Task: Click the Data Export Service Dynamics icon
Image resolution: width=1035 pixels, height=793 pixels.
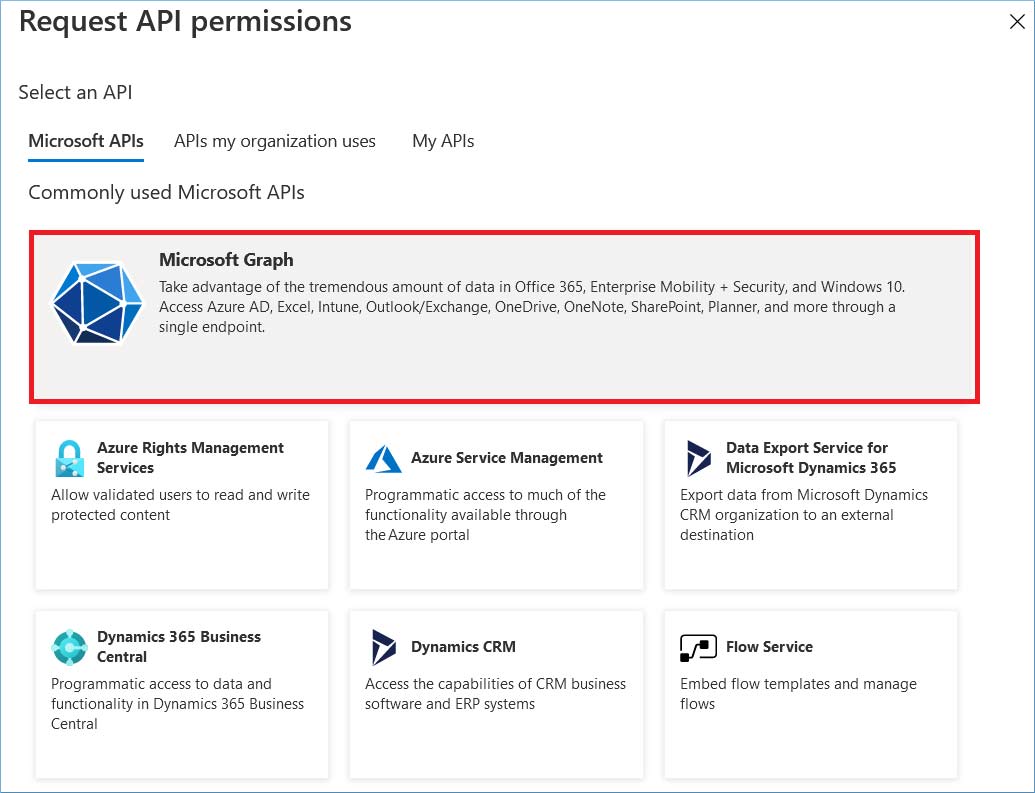Action: tap(698, 458)
